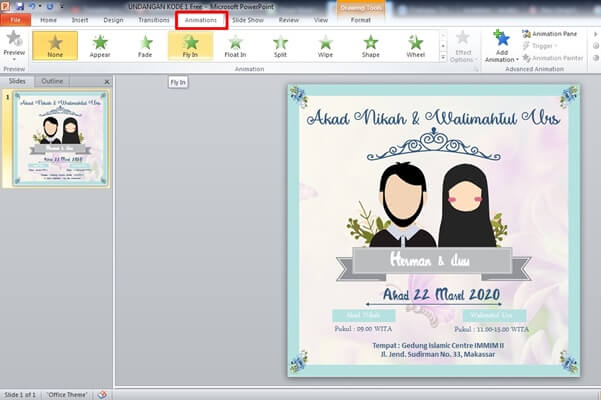Open Effect Options dropdown
The width and height of the screenshot is (601, 400).
pyautogui.click(x=463, y=46)
